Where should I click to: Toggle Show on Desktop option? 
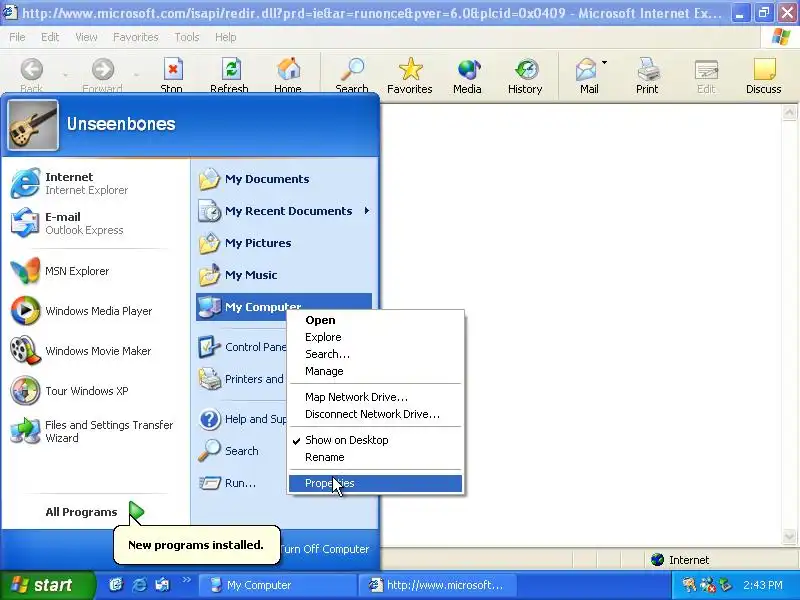point(375,440)
